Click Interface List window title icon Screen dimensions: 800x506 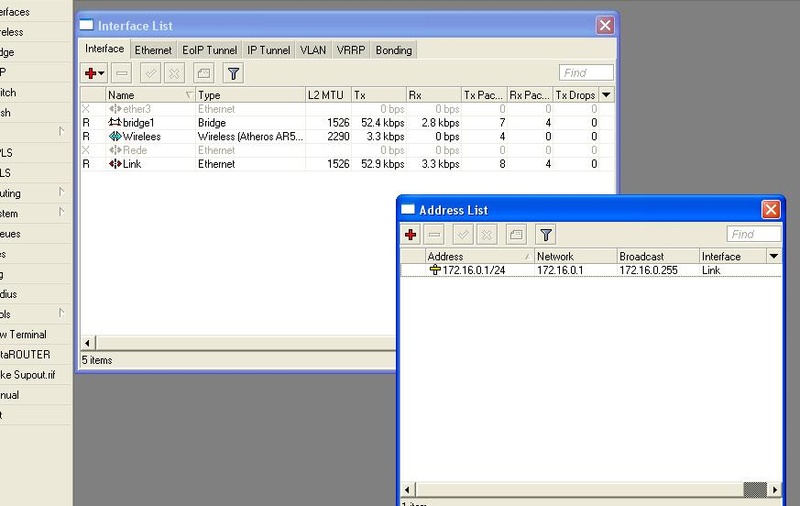pos(86,24)
